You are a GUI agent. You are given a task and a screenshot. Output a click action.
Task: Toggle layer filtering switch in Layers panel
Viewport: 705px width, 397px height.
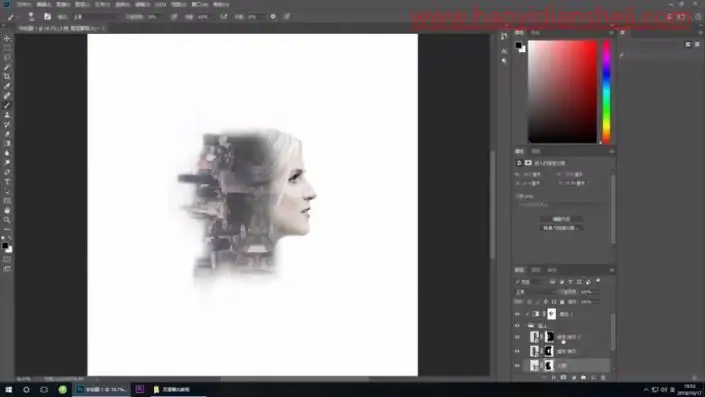[598, 281]
